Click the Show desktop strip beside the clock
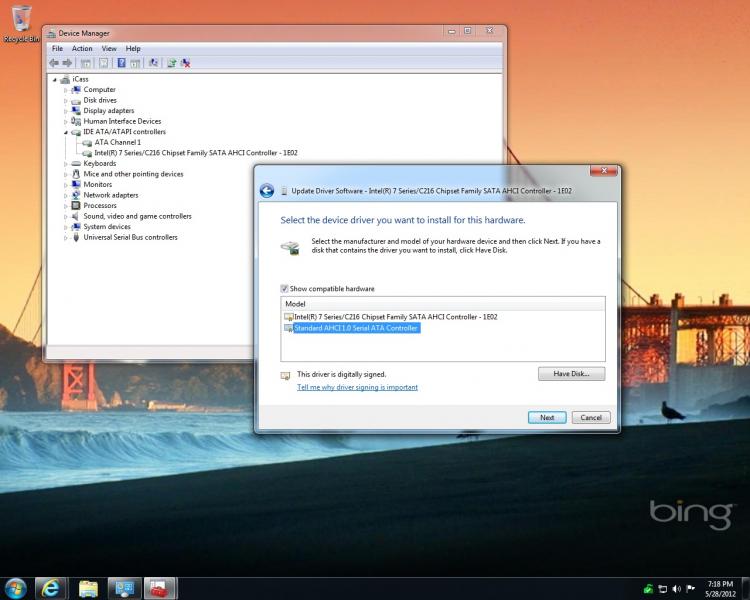Screen dimensions: 750x600 pos(745,589)
